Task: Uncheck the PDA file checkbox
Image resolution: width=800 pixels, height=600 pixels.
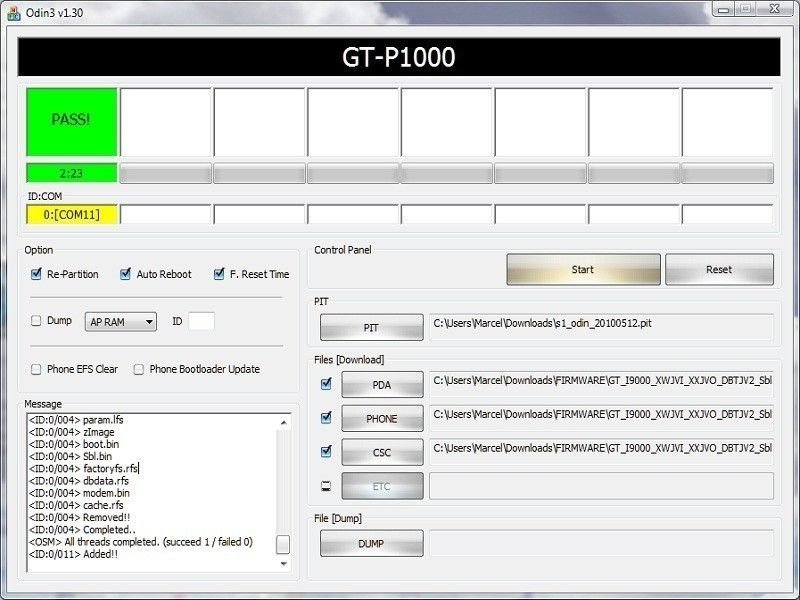Action: click(326, 384)
